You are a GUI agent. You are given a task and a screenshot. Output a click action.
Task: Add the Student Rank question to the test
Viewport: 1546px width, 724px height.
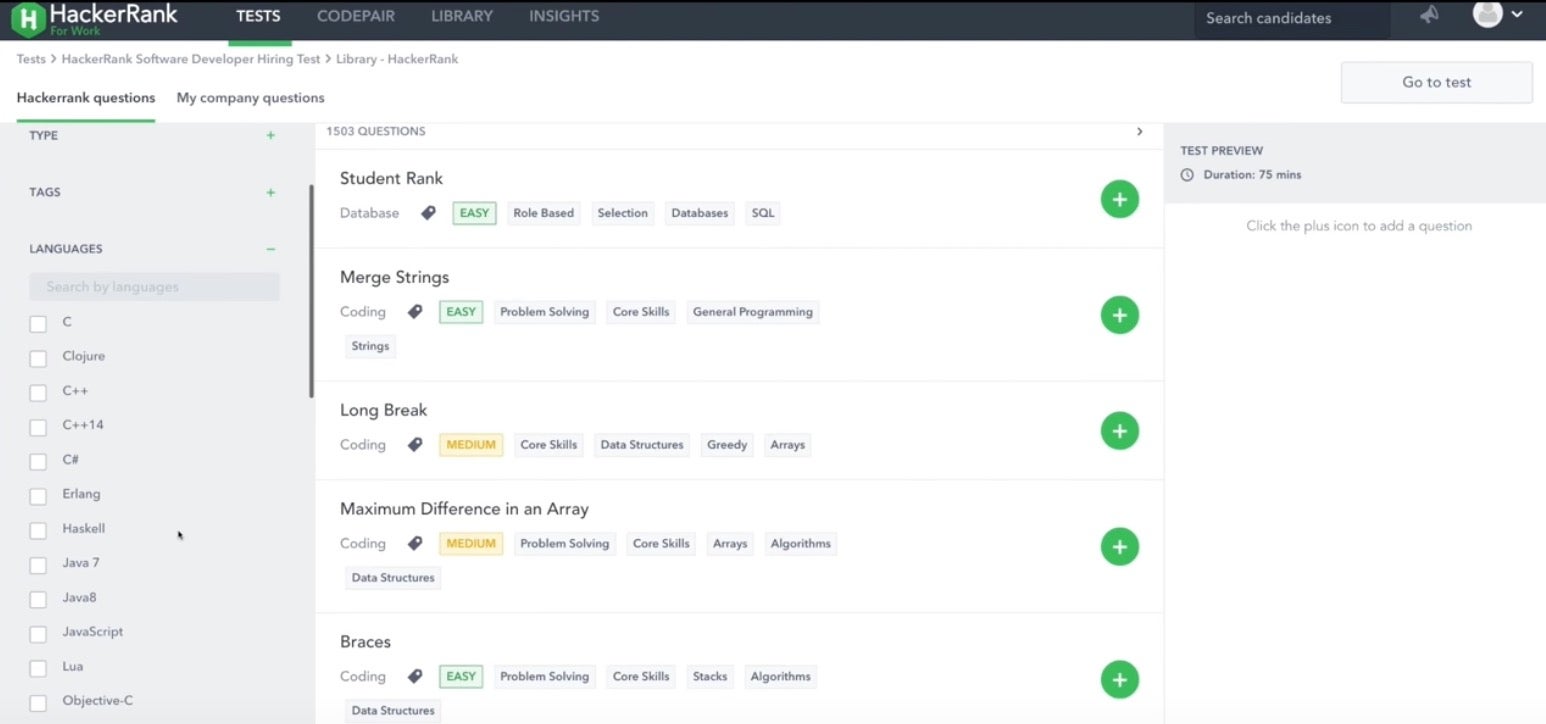click(1119, 199)
